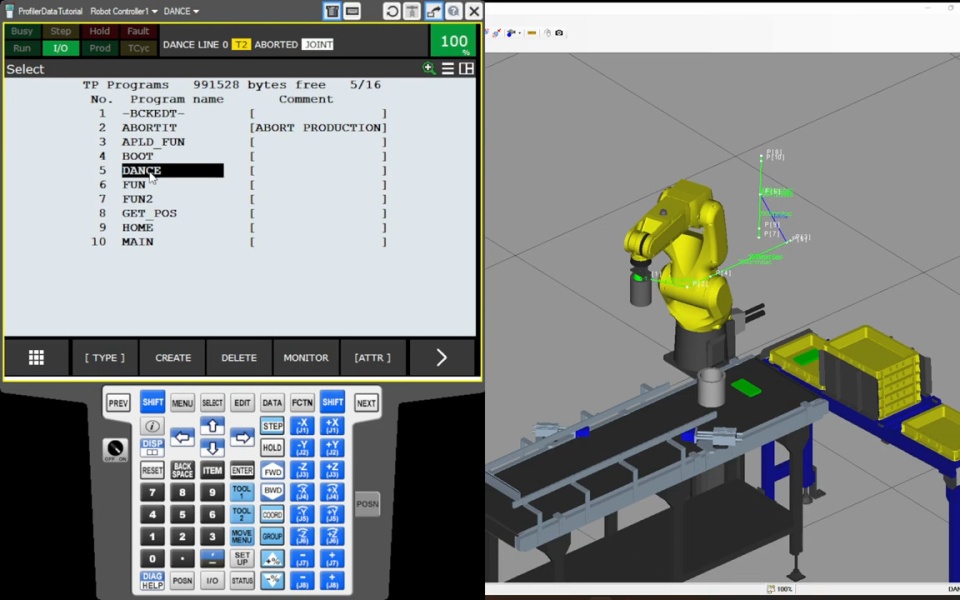Click the camera snapshot icon in the 3D view toolbar
Screen dimensions: 960x600
point(559,33)
